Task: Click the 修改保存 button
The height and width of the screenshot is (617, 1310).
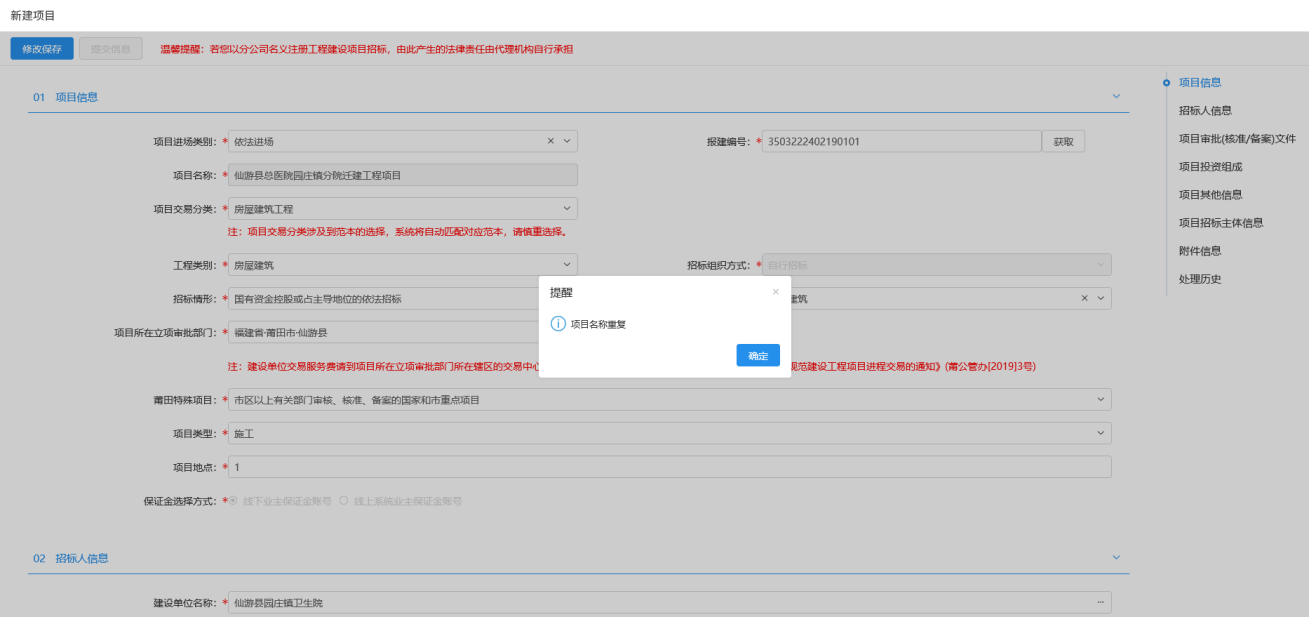Action: point(42,49)
